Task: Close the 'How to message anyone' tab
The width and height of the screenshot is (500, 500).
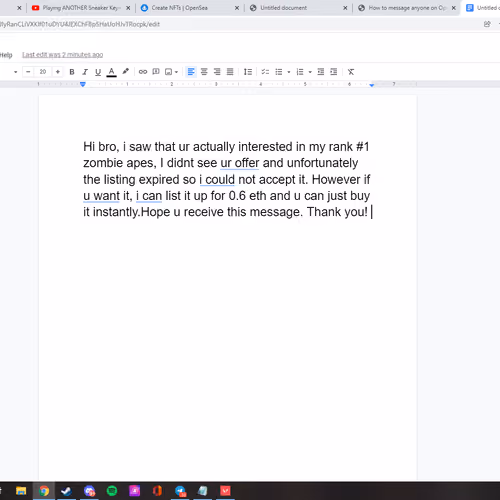Action: point(454,8)
